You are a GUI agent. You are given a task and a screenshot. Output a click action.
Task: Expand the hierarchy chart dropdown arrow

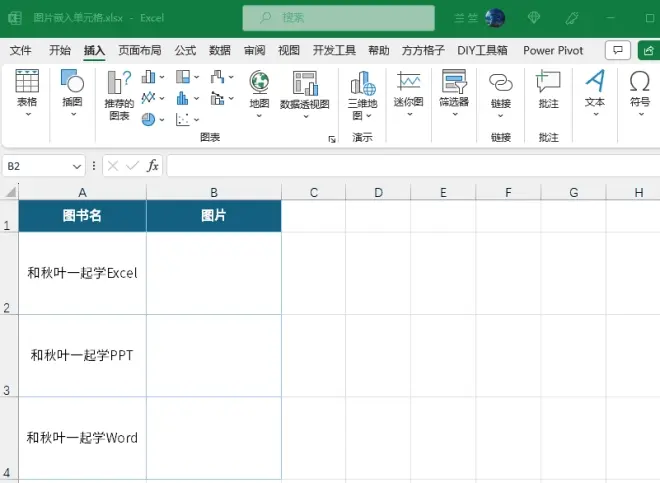[x=196, y=77]
